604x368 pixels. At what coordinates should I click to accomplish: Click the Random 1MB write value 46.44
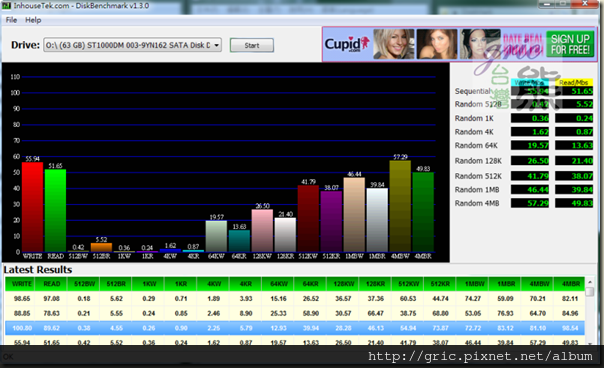(530, 190)
